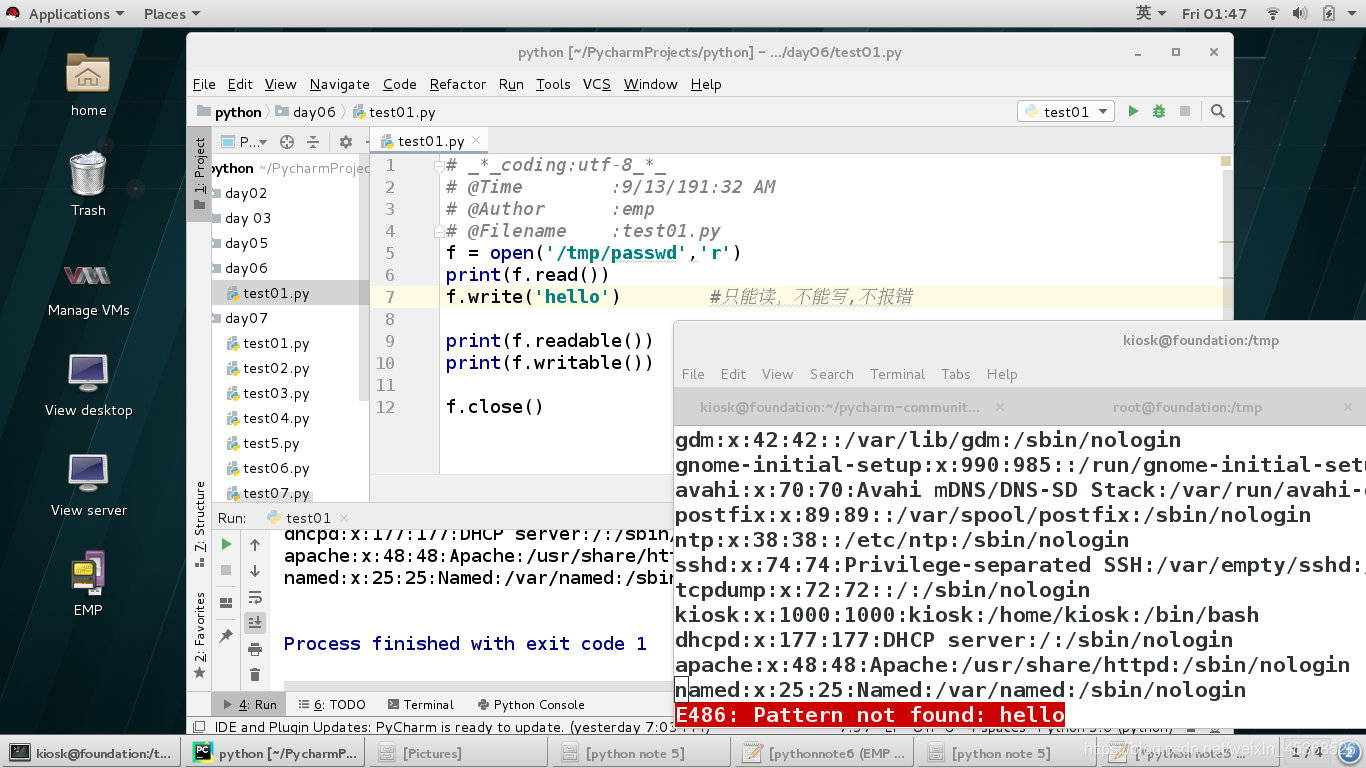Click the day06 breadcrumb
This screenshot has height=768, width=1366.
click(x=305, y=112)
